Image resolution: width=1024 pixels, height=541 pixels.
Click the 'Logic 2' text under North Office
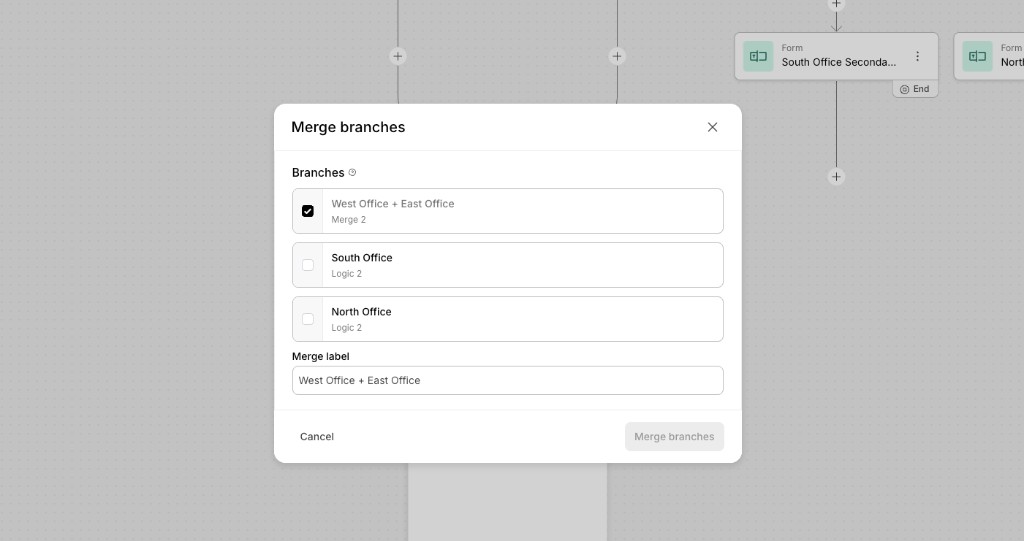click(x=346, y=328)
